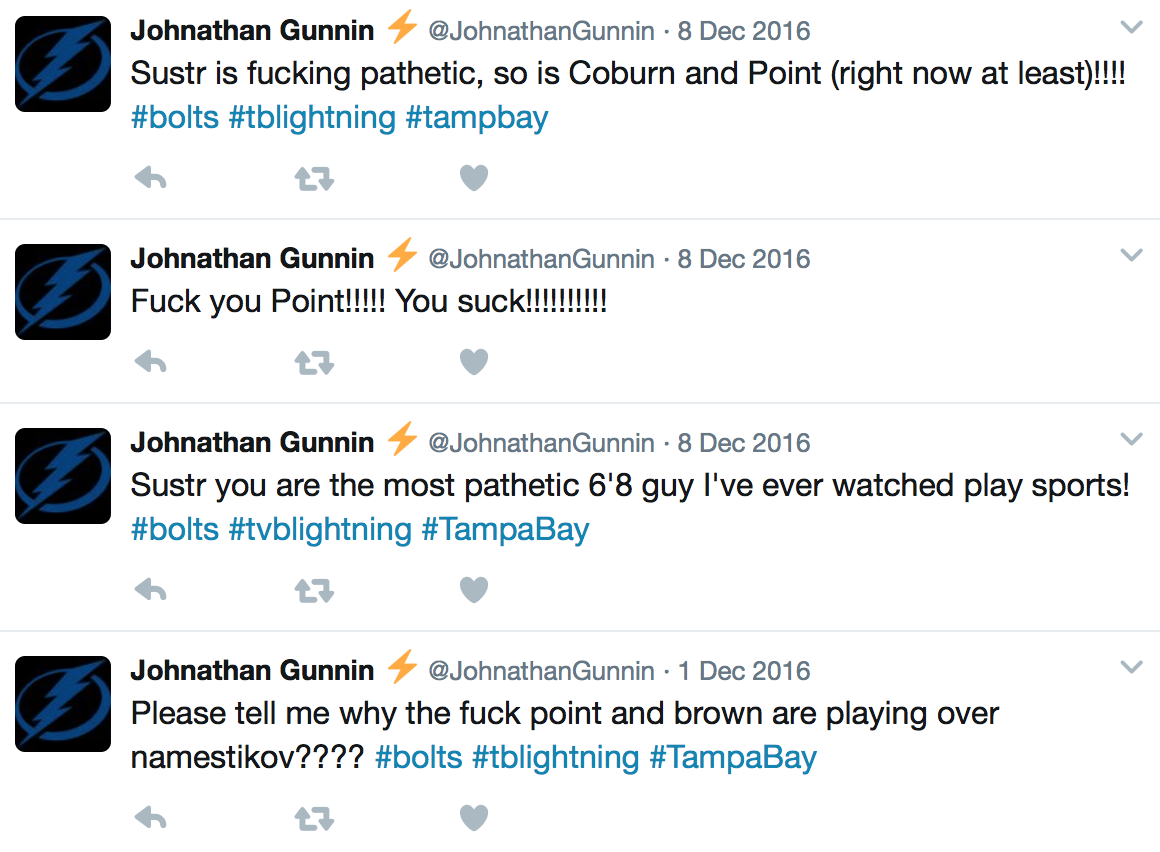Screen dimensions: 1160x852
Task: Retweet the 6'8 guy tweet
Action: pos(314,590)
